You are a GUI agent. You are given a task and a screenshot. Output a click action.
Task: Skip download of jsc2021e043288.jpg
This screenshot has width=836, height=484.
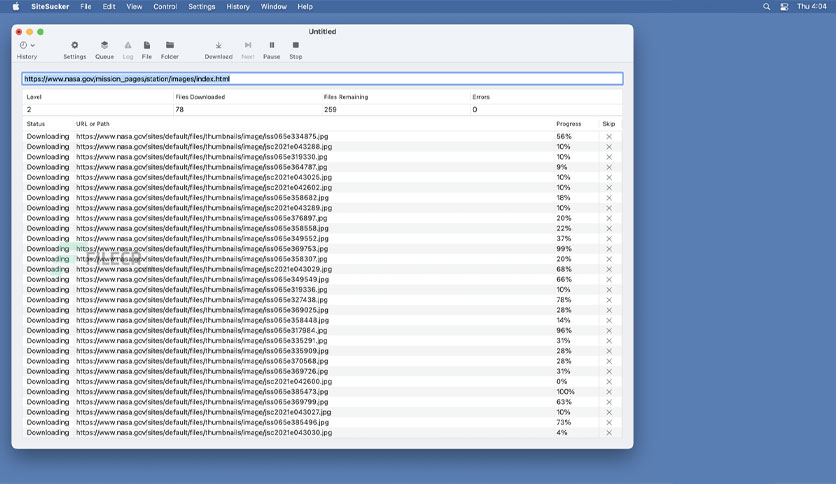click(609, 147)
